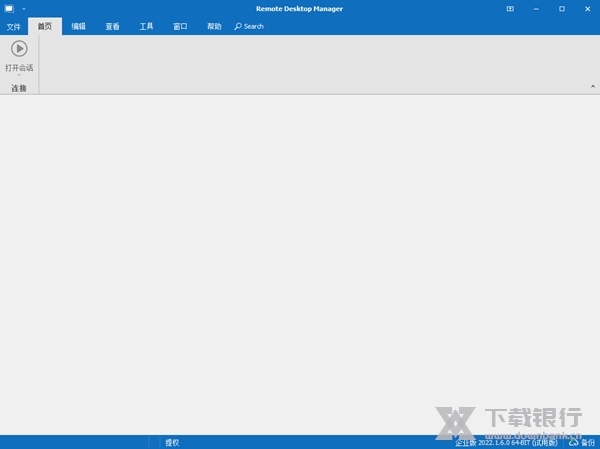Click 授权 in the status bar
600x449 pixels.
click(x=172, y=442)
